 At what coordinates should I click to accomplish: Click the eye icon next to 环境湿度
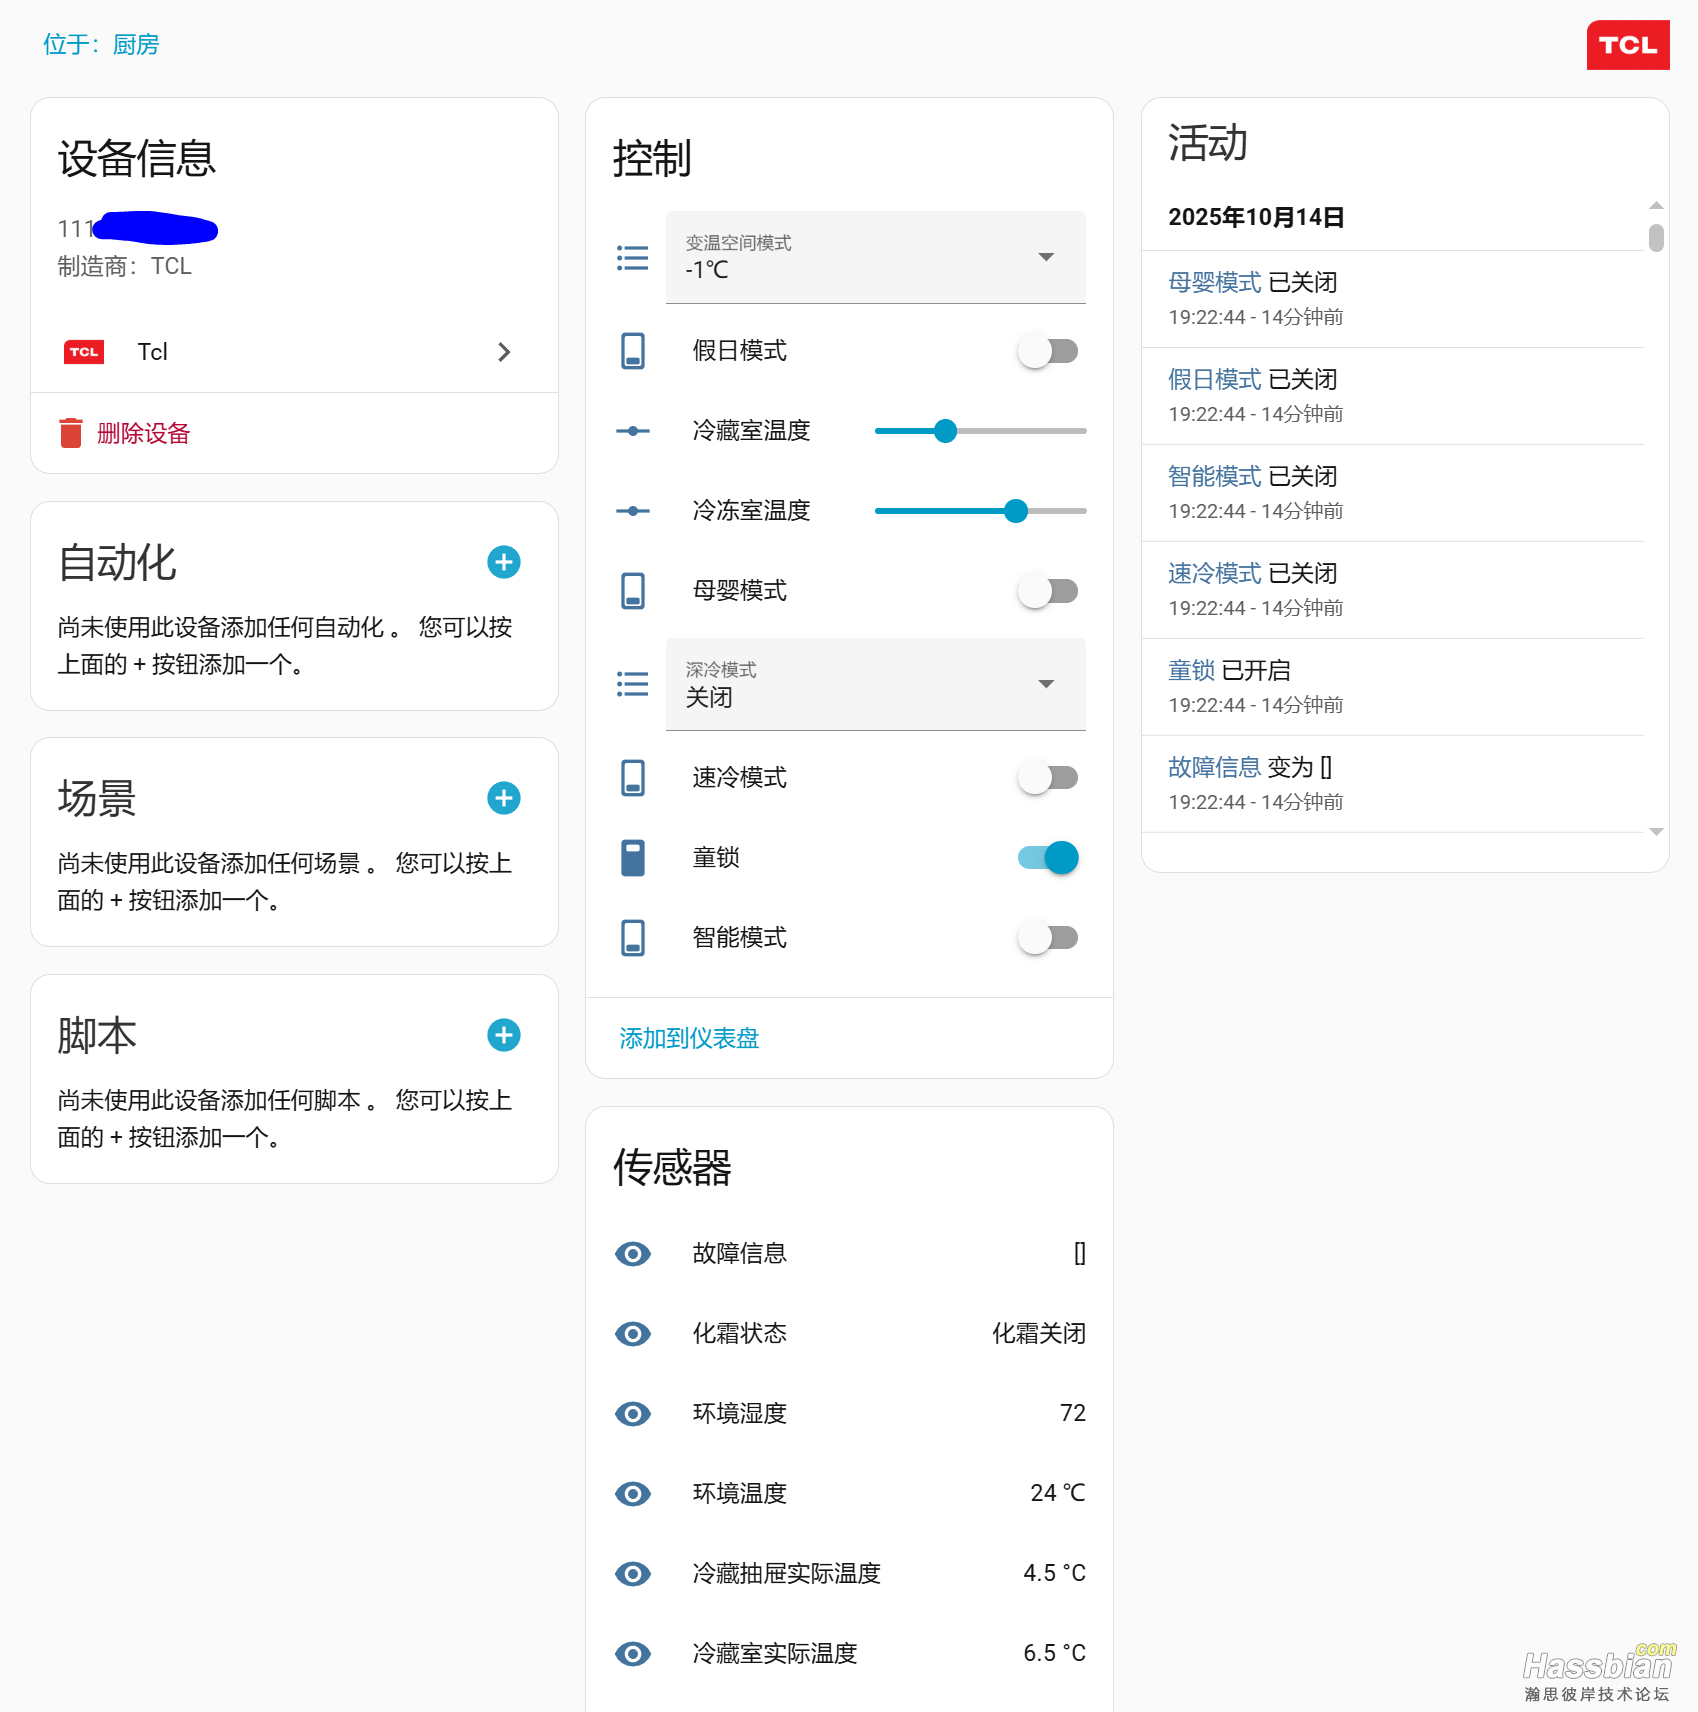click(x=632, y=1414)
